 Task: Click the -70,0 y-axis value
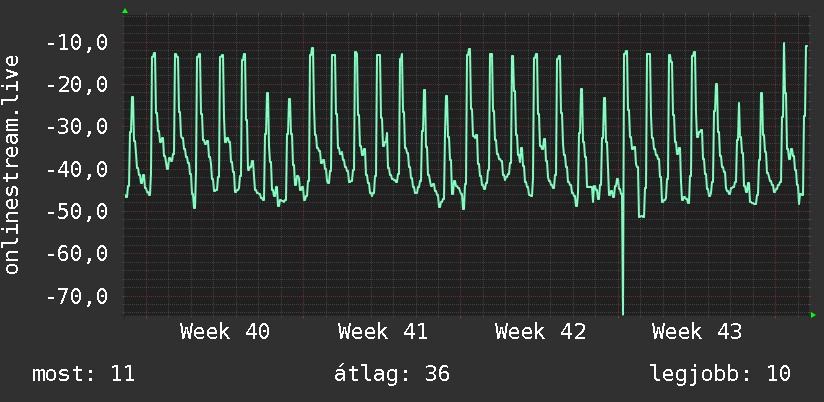point(77,296)
